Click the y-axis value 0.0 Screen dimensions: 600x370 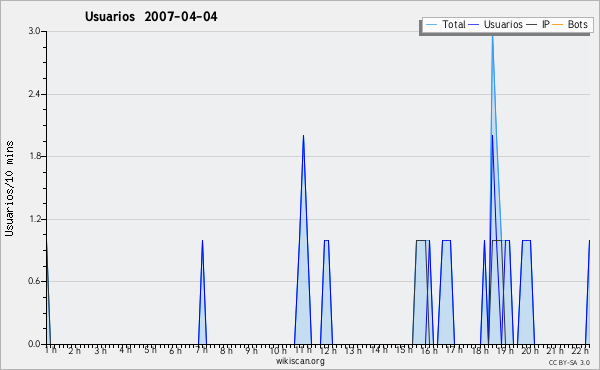[x=34, y=344]
